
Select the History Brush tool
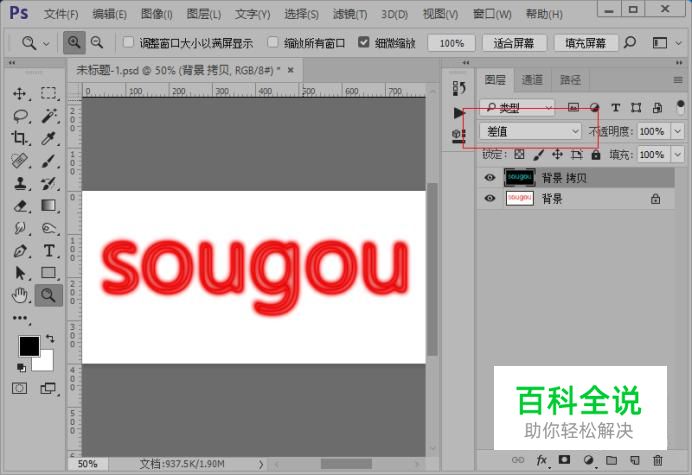point(49,183)
